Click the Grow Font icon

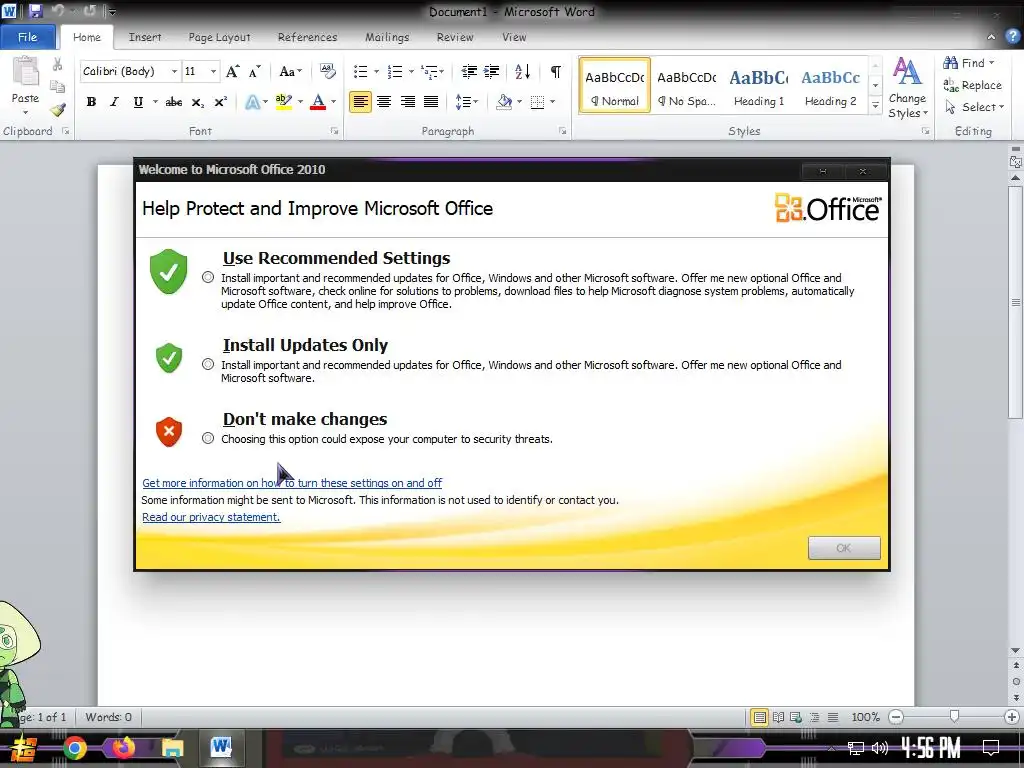tap(232, 71)
